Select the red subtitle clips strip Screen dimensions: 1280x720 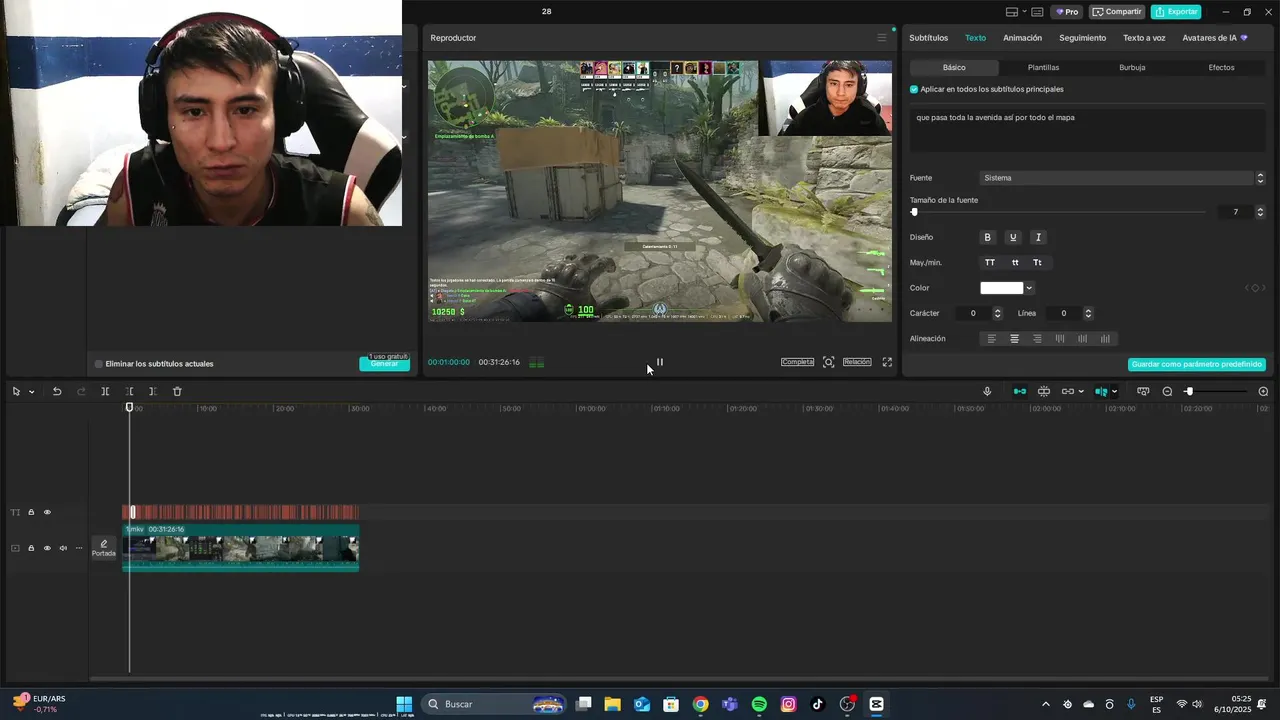coord(240,512)
